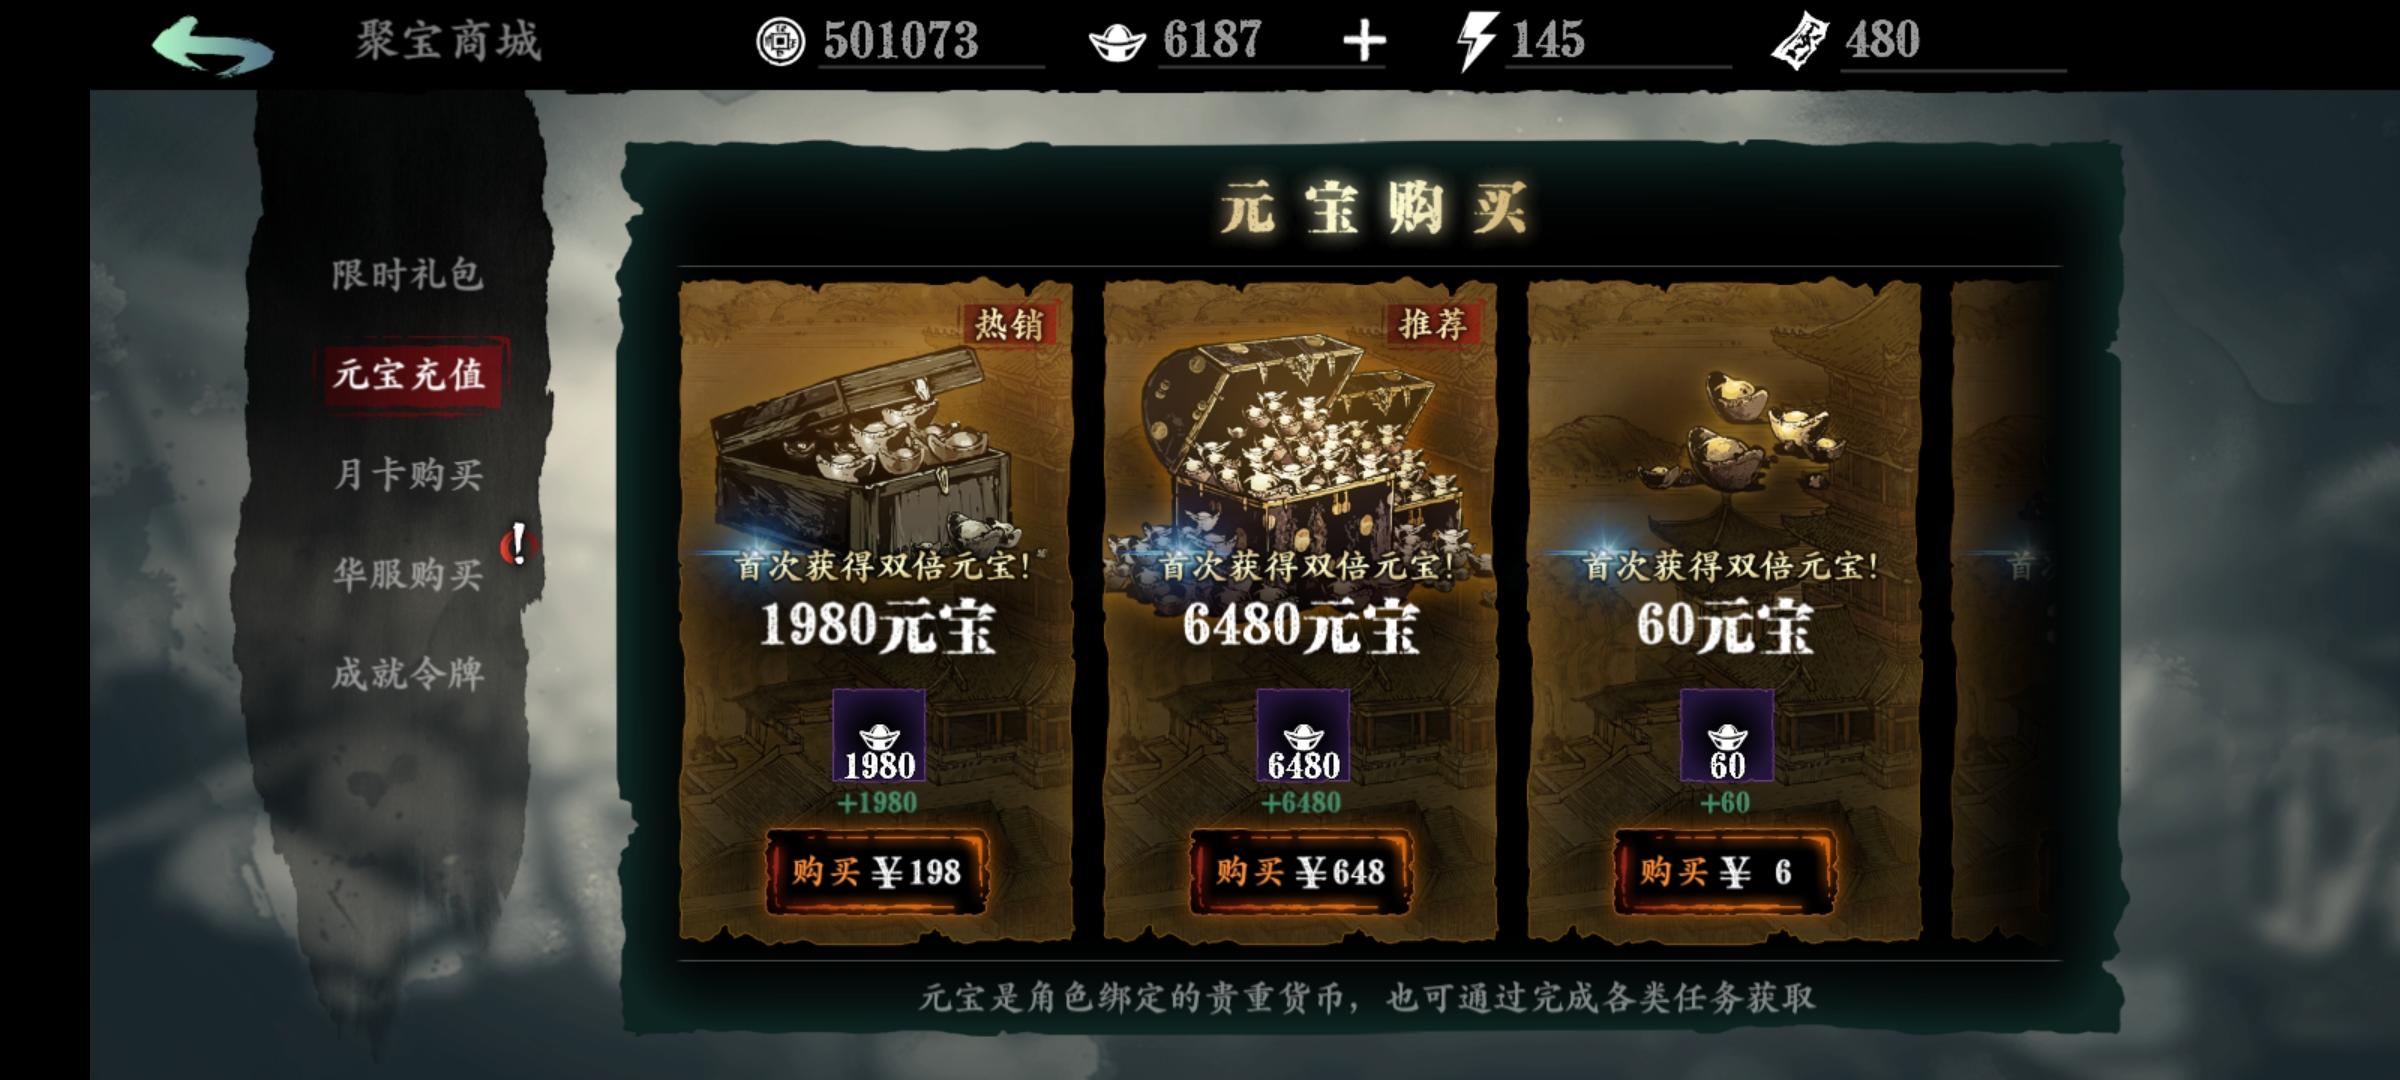Click the 1980 ingot reward icon
The height and width of the screenshot is (1080, 2400).
879,736
